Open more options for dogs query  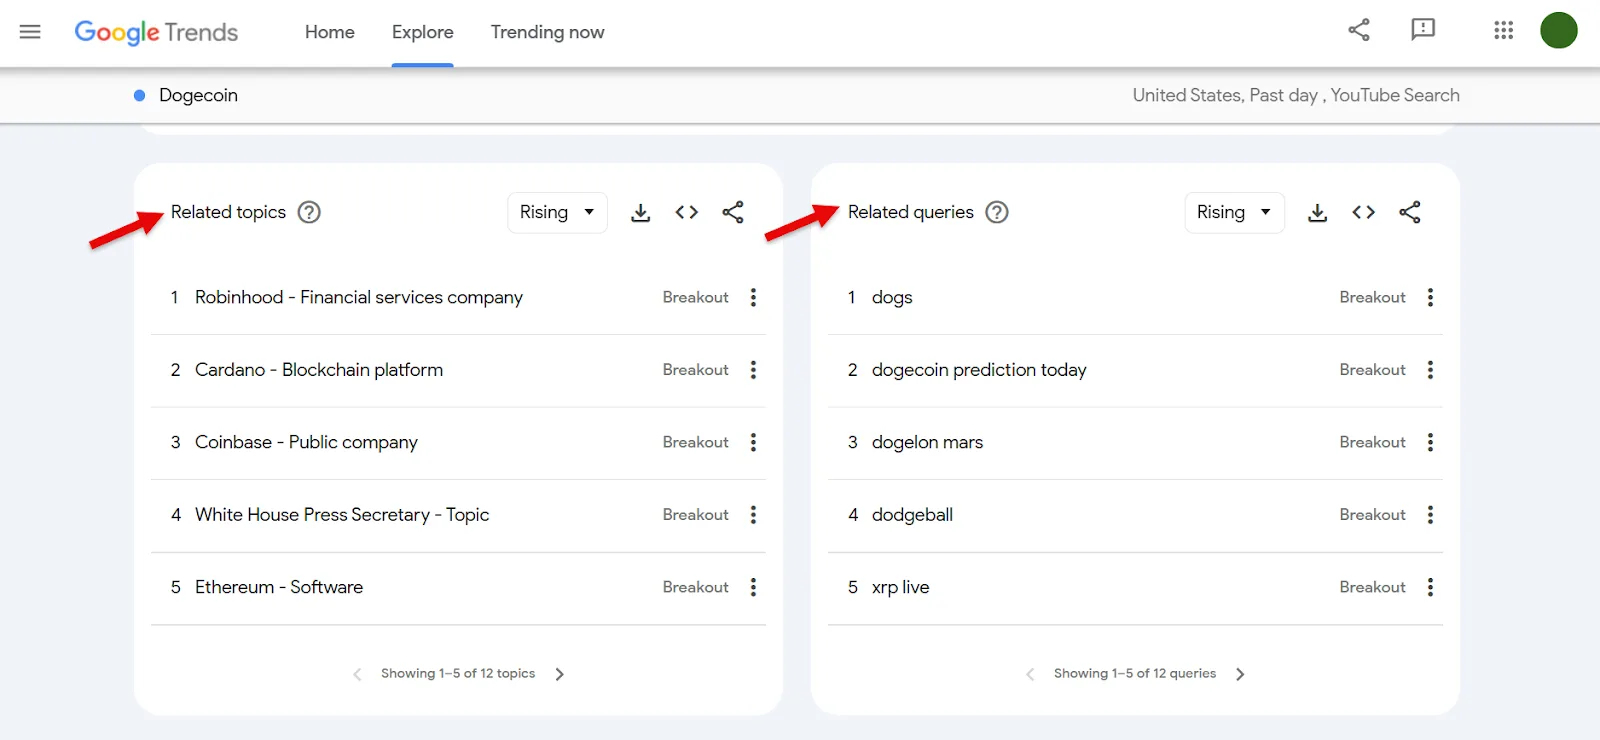(x=1431, y=297)
